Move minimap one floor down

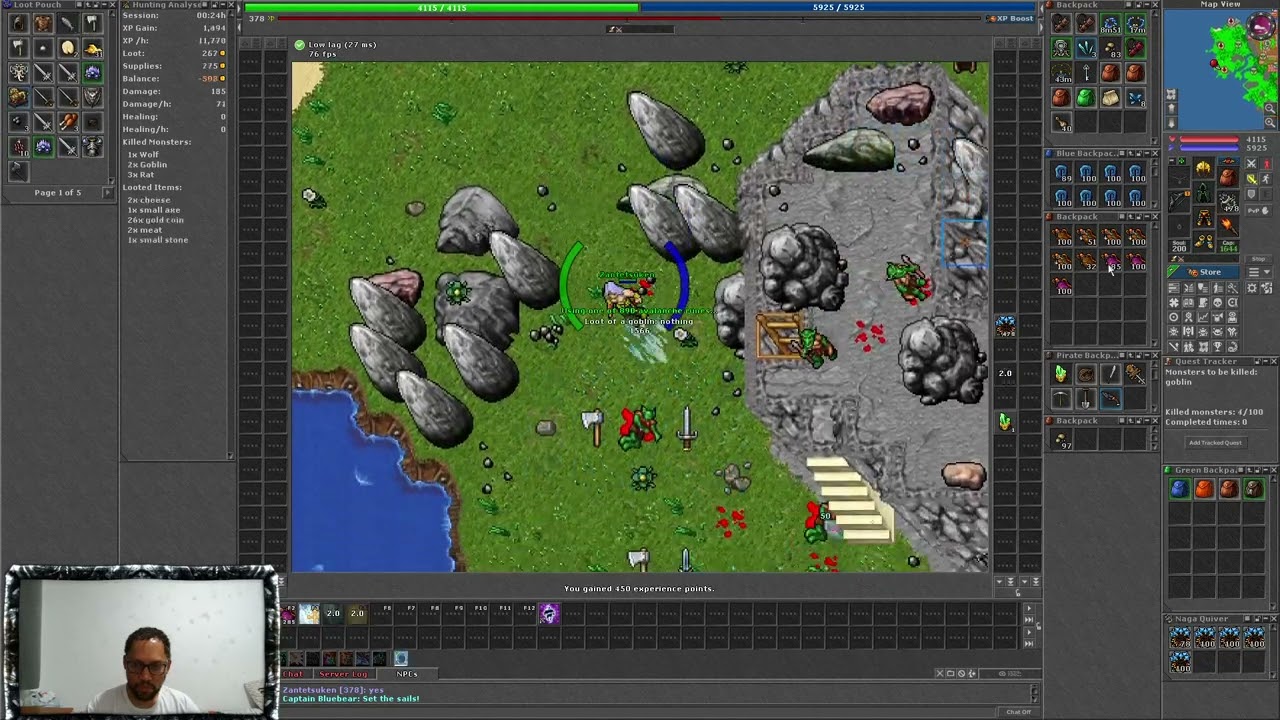[1171, 123]
